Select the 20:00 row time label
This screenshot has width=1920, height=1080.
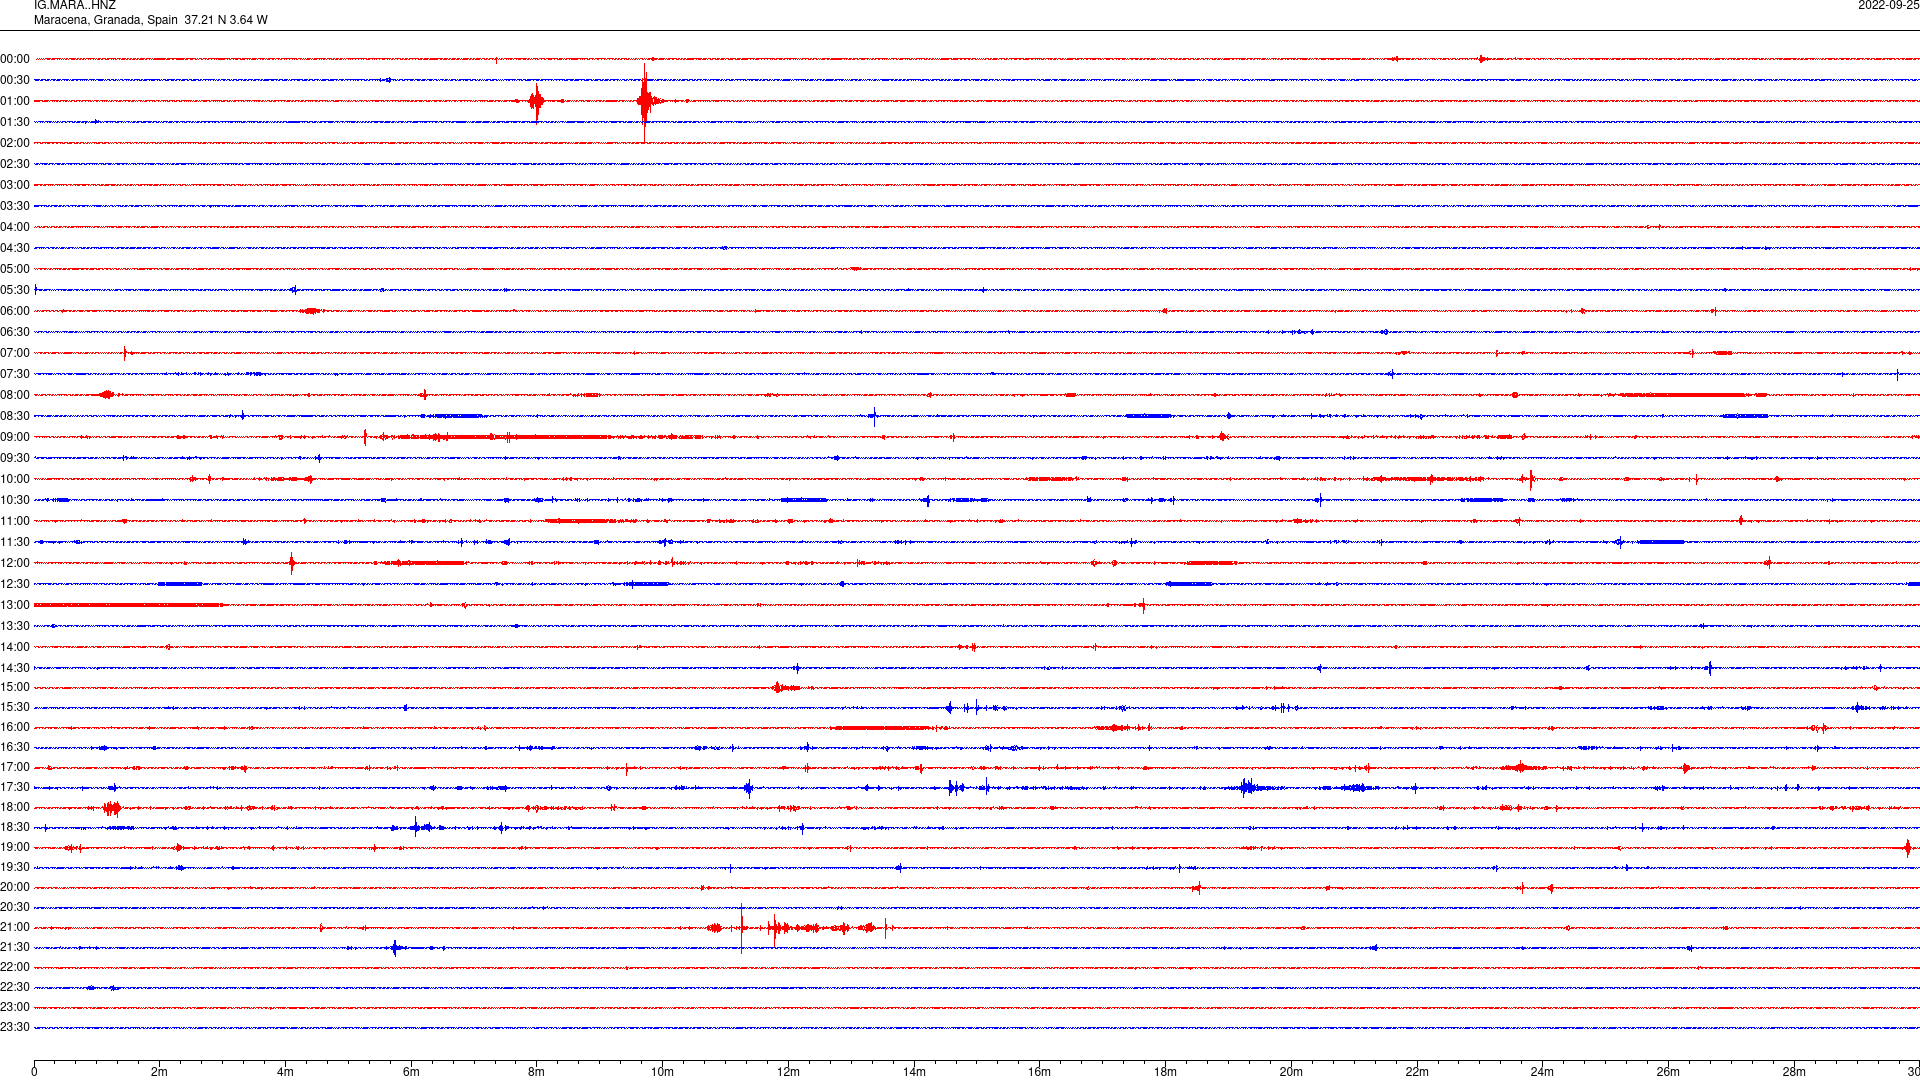[15, 887]
